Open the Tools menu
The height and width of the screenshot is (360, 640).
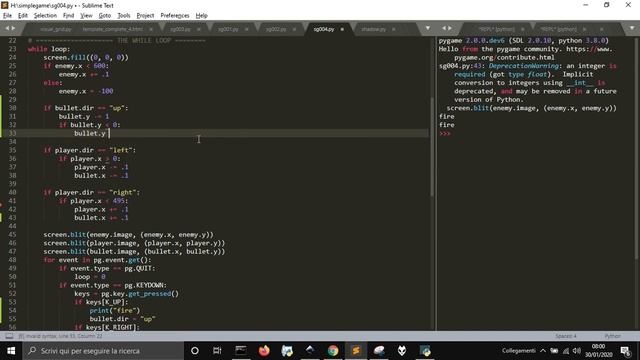coord(124,16)
